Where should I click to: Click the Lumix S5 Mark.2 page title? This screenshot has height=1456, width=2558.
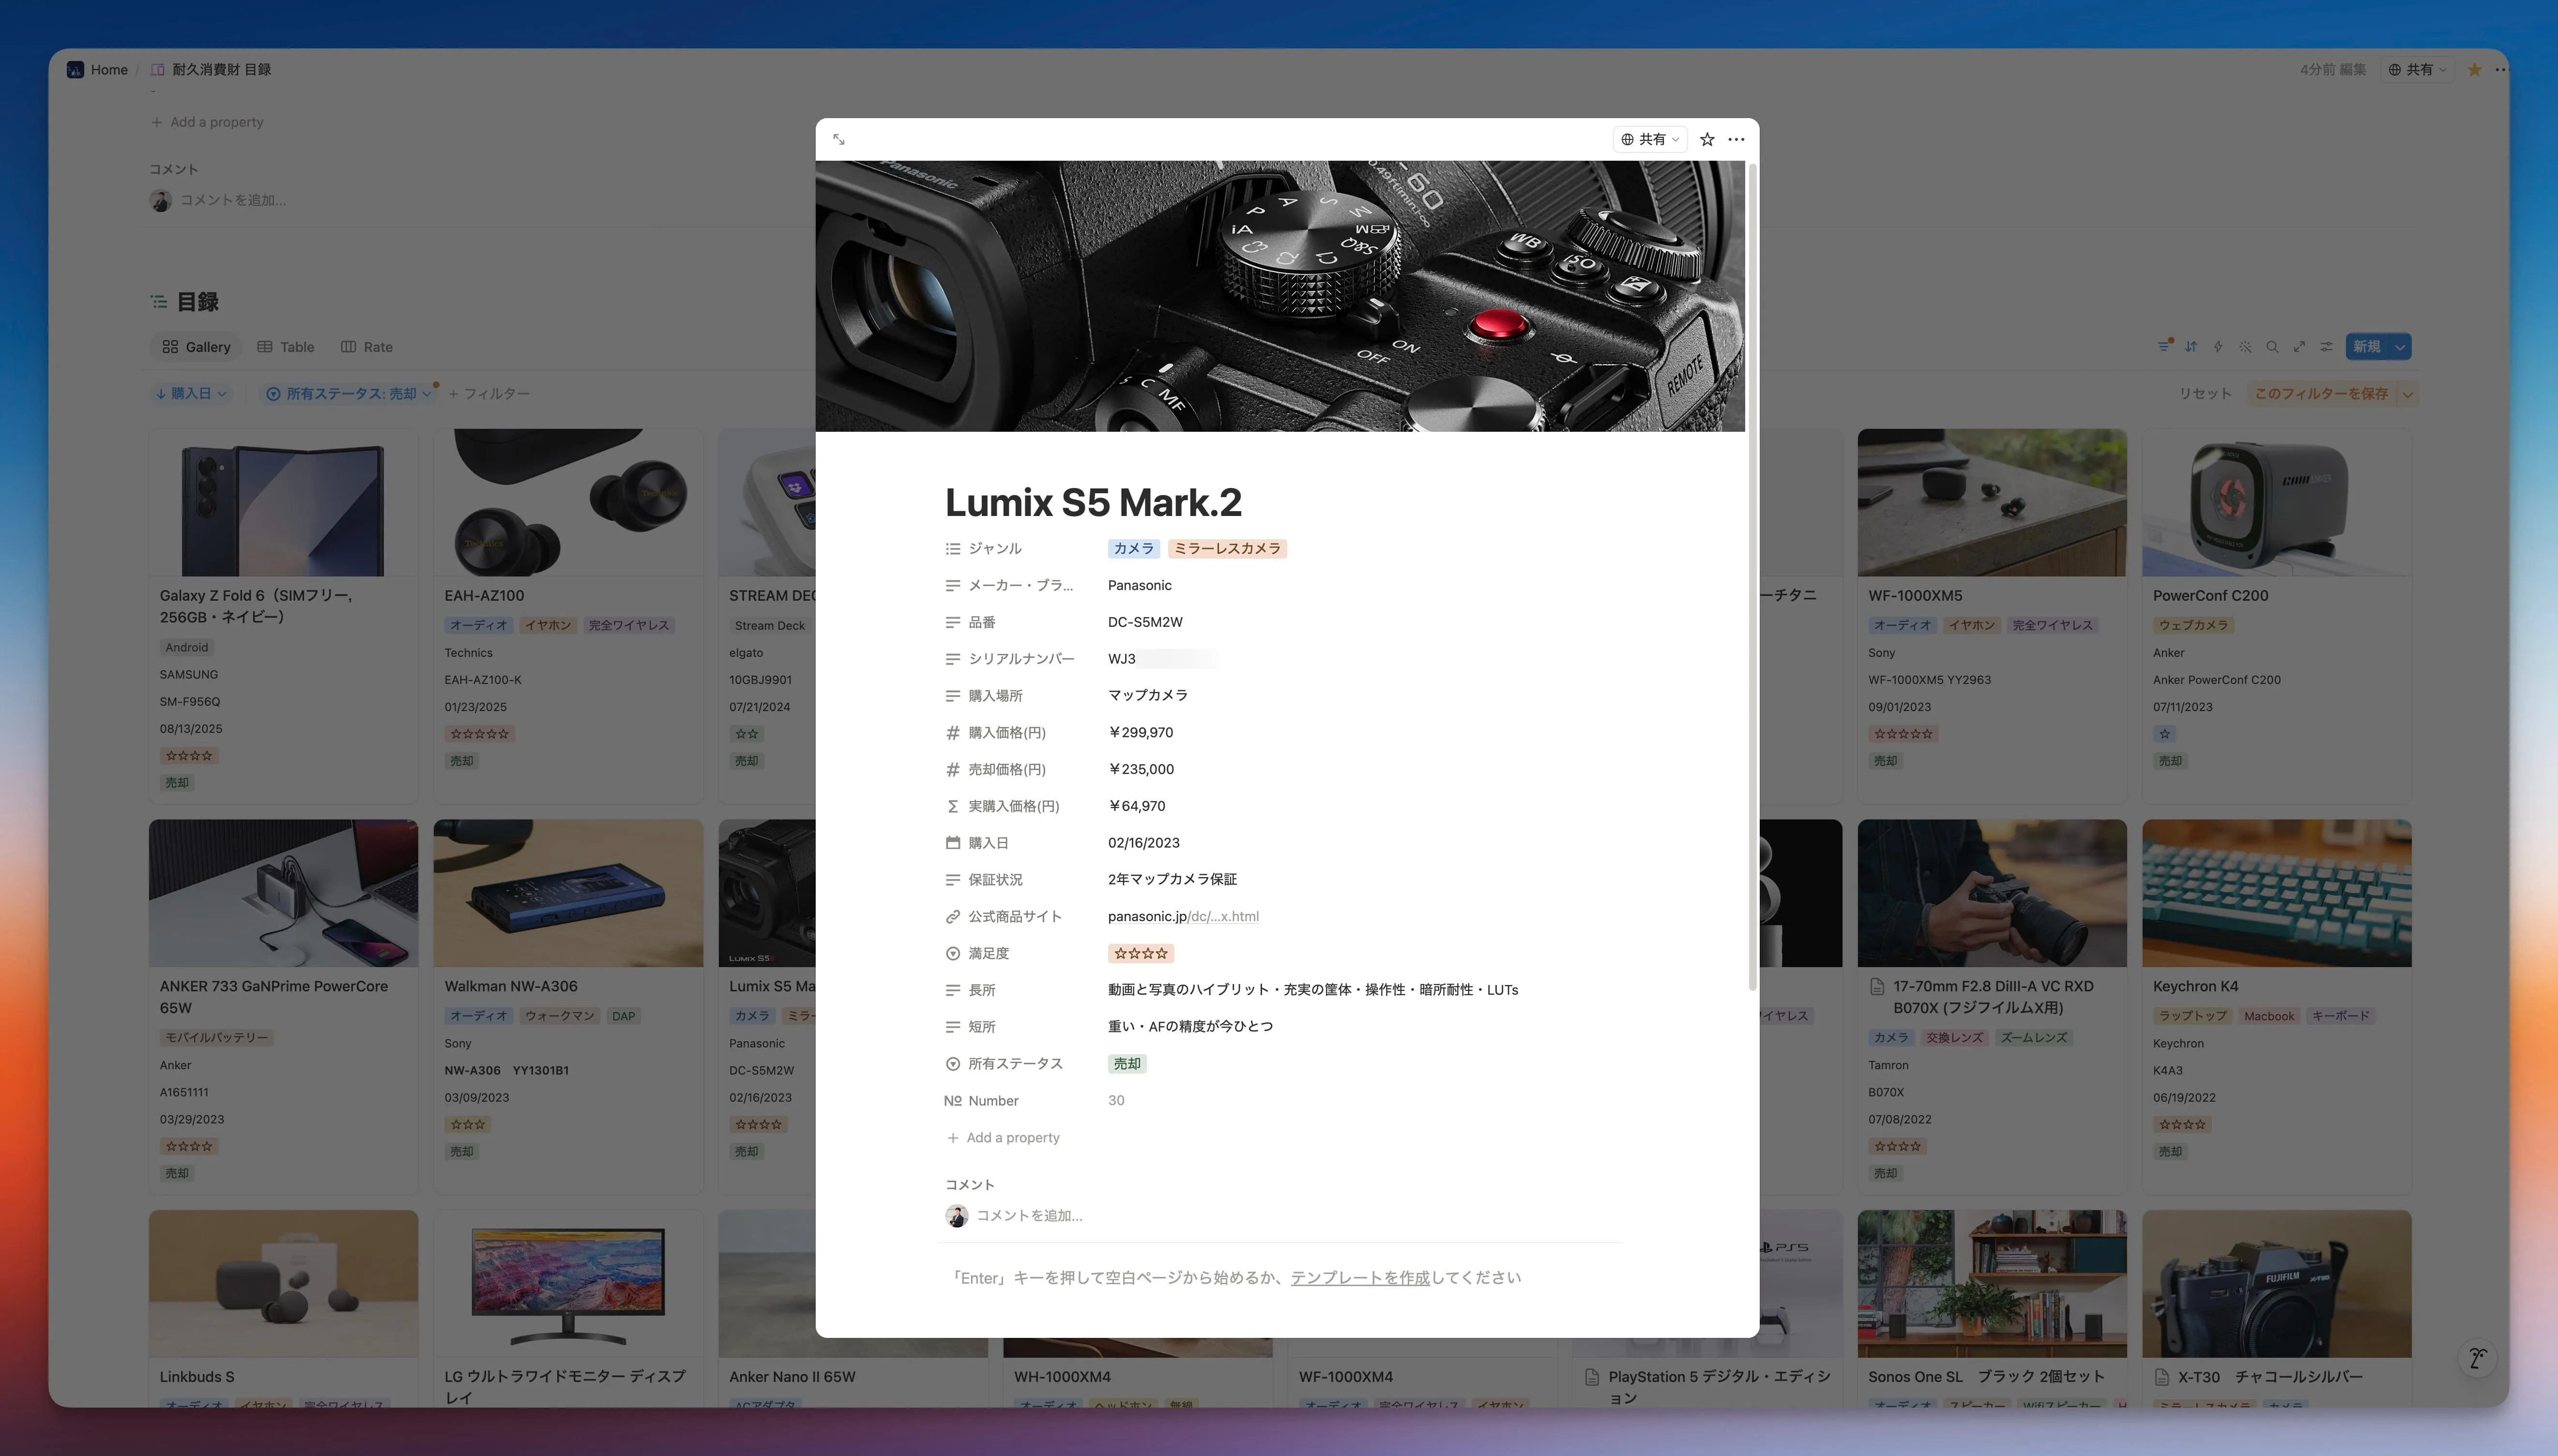(x=1093, y=502)
